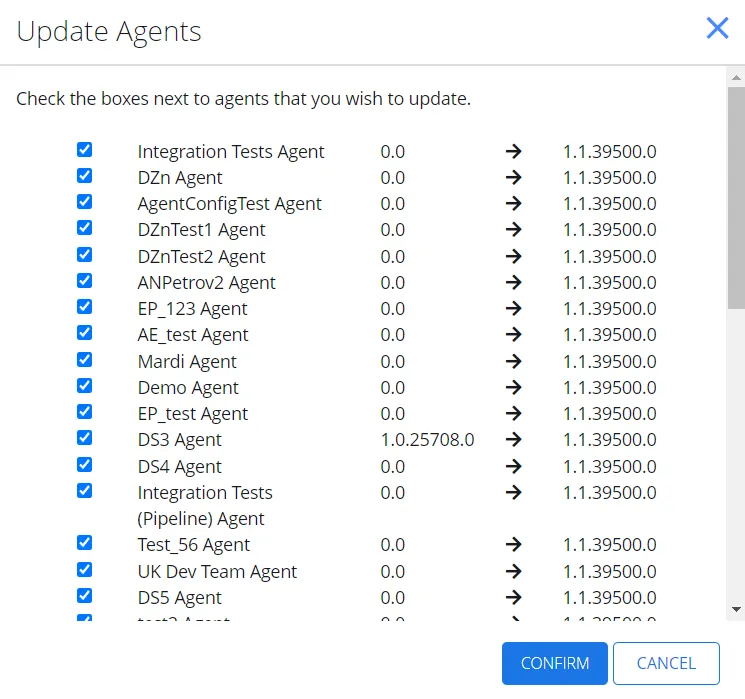Click the arrow in AgentConfigTest Agent row
This screenshot has width=745, height=699.
(x=514, y=203)
